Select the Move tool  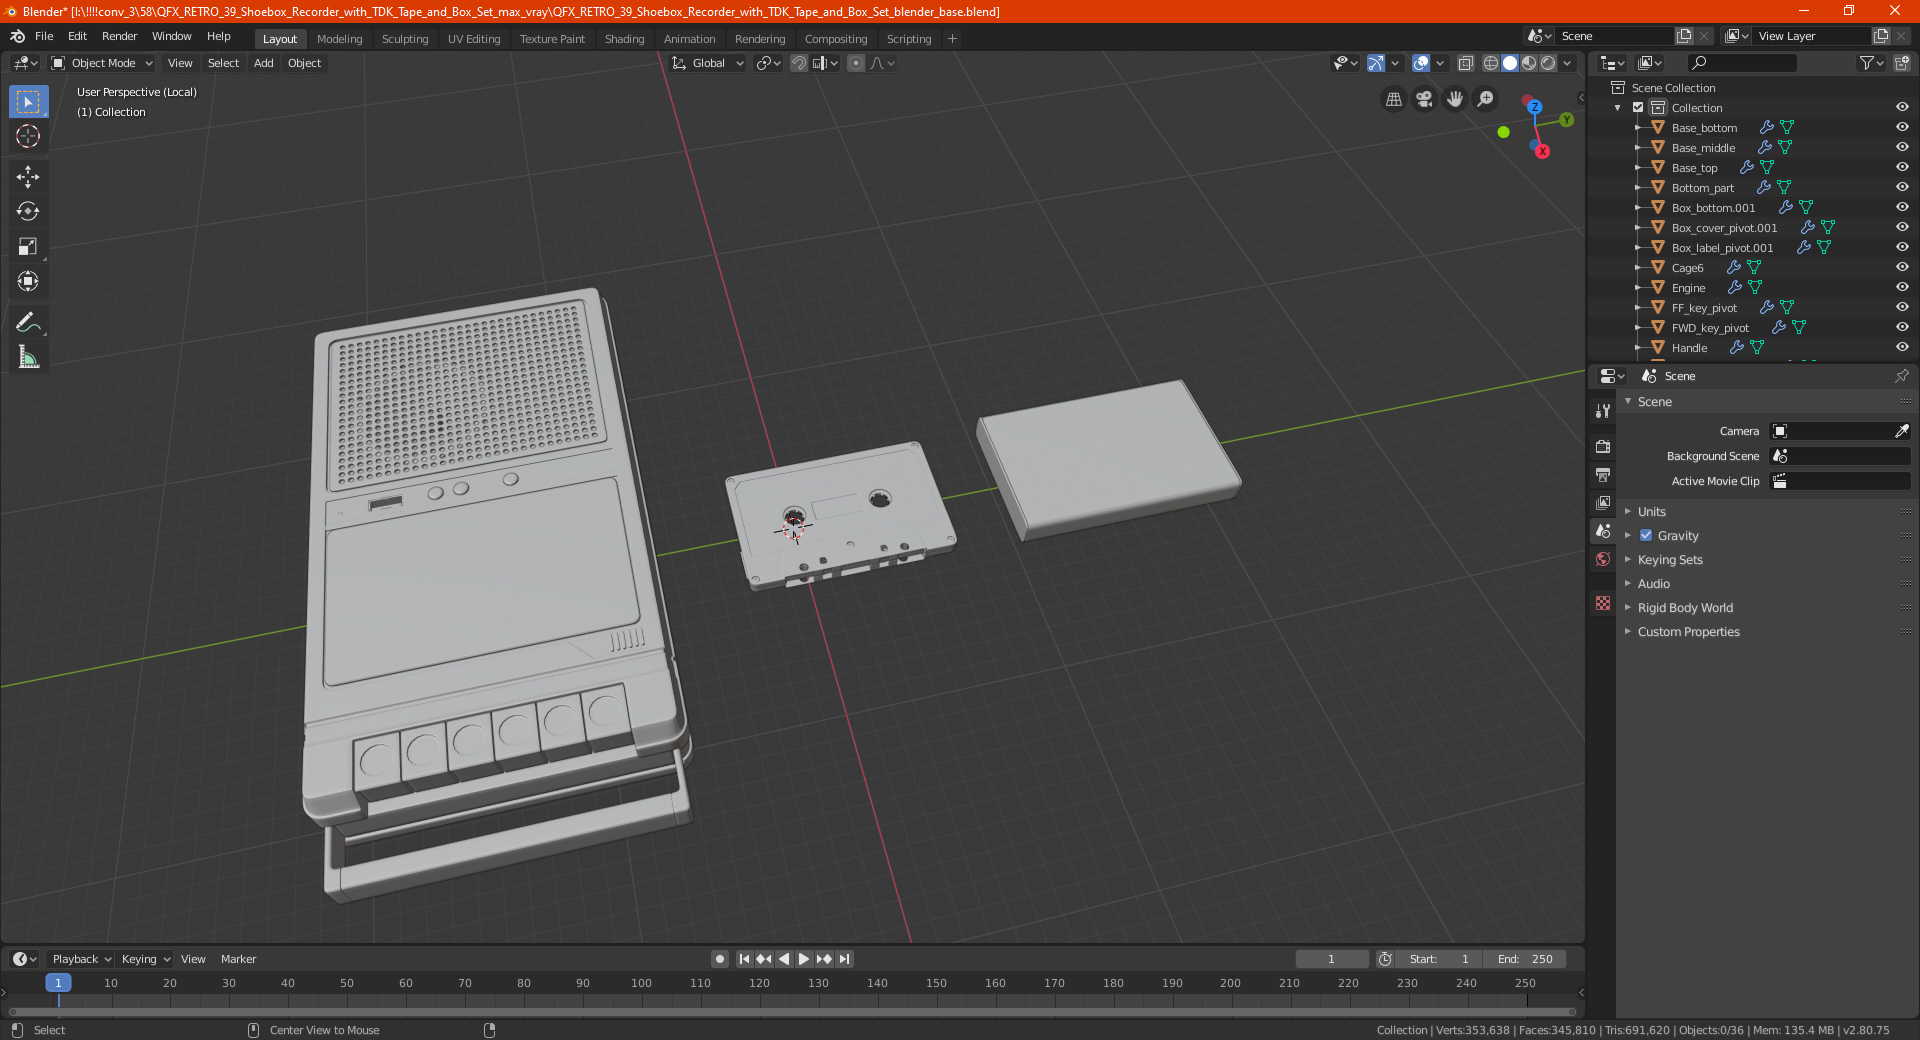[x=28, y=177]
